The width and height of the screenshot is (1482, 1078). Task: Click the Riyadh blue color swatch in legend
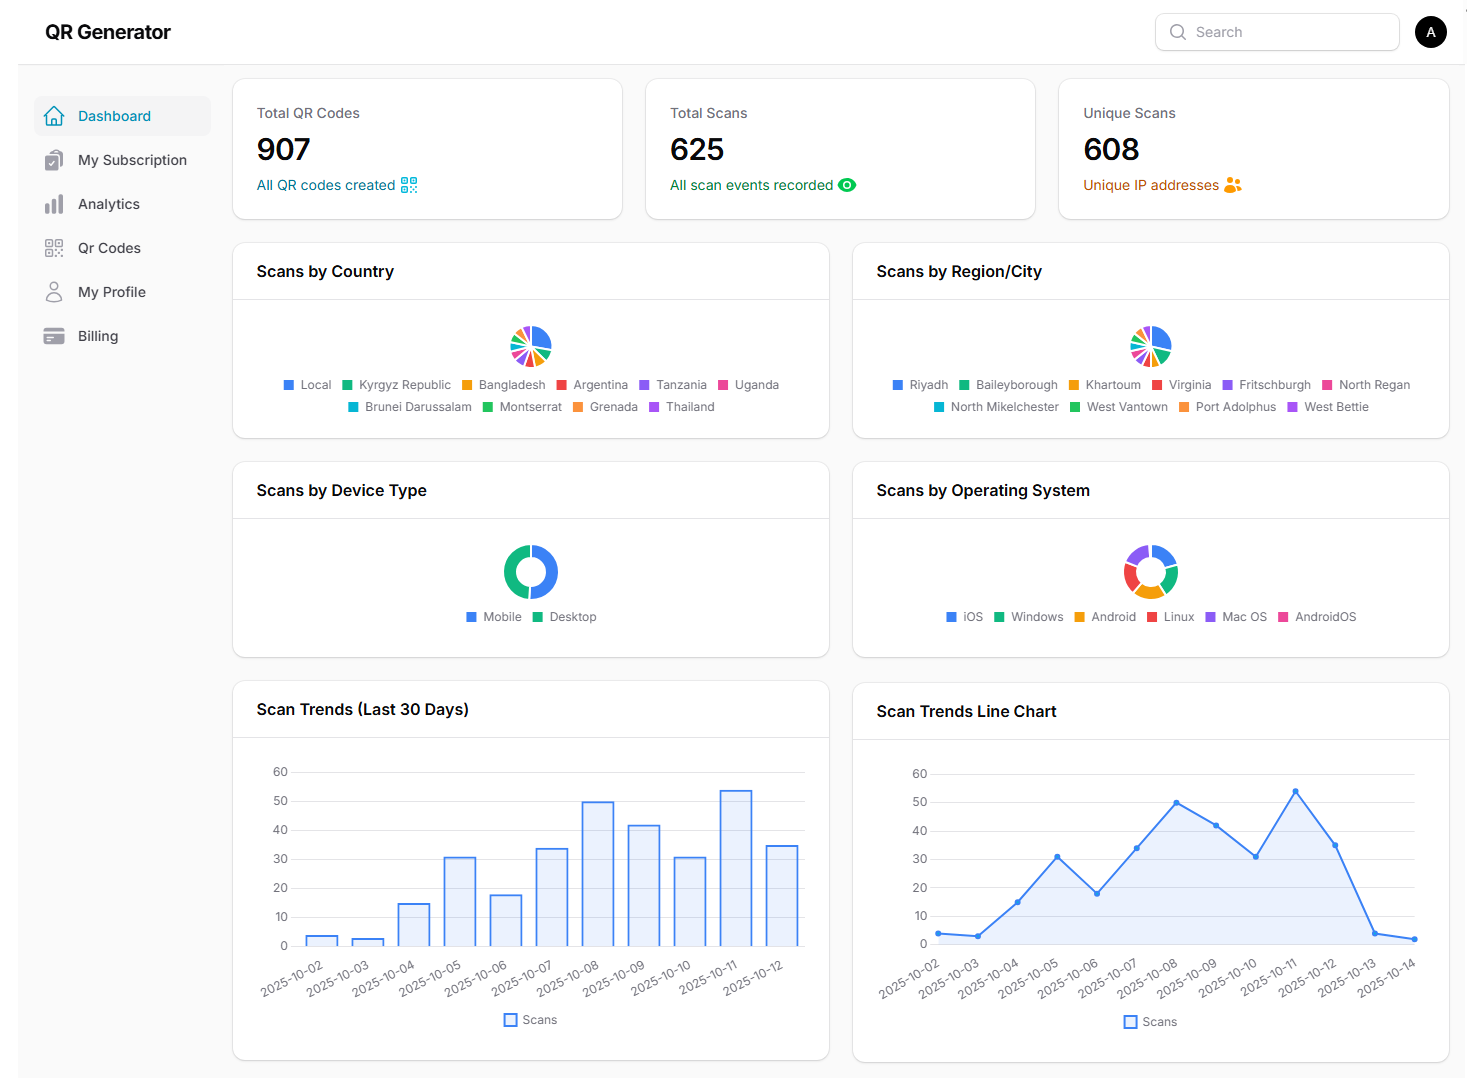coord(898,385)
